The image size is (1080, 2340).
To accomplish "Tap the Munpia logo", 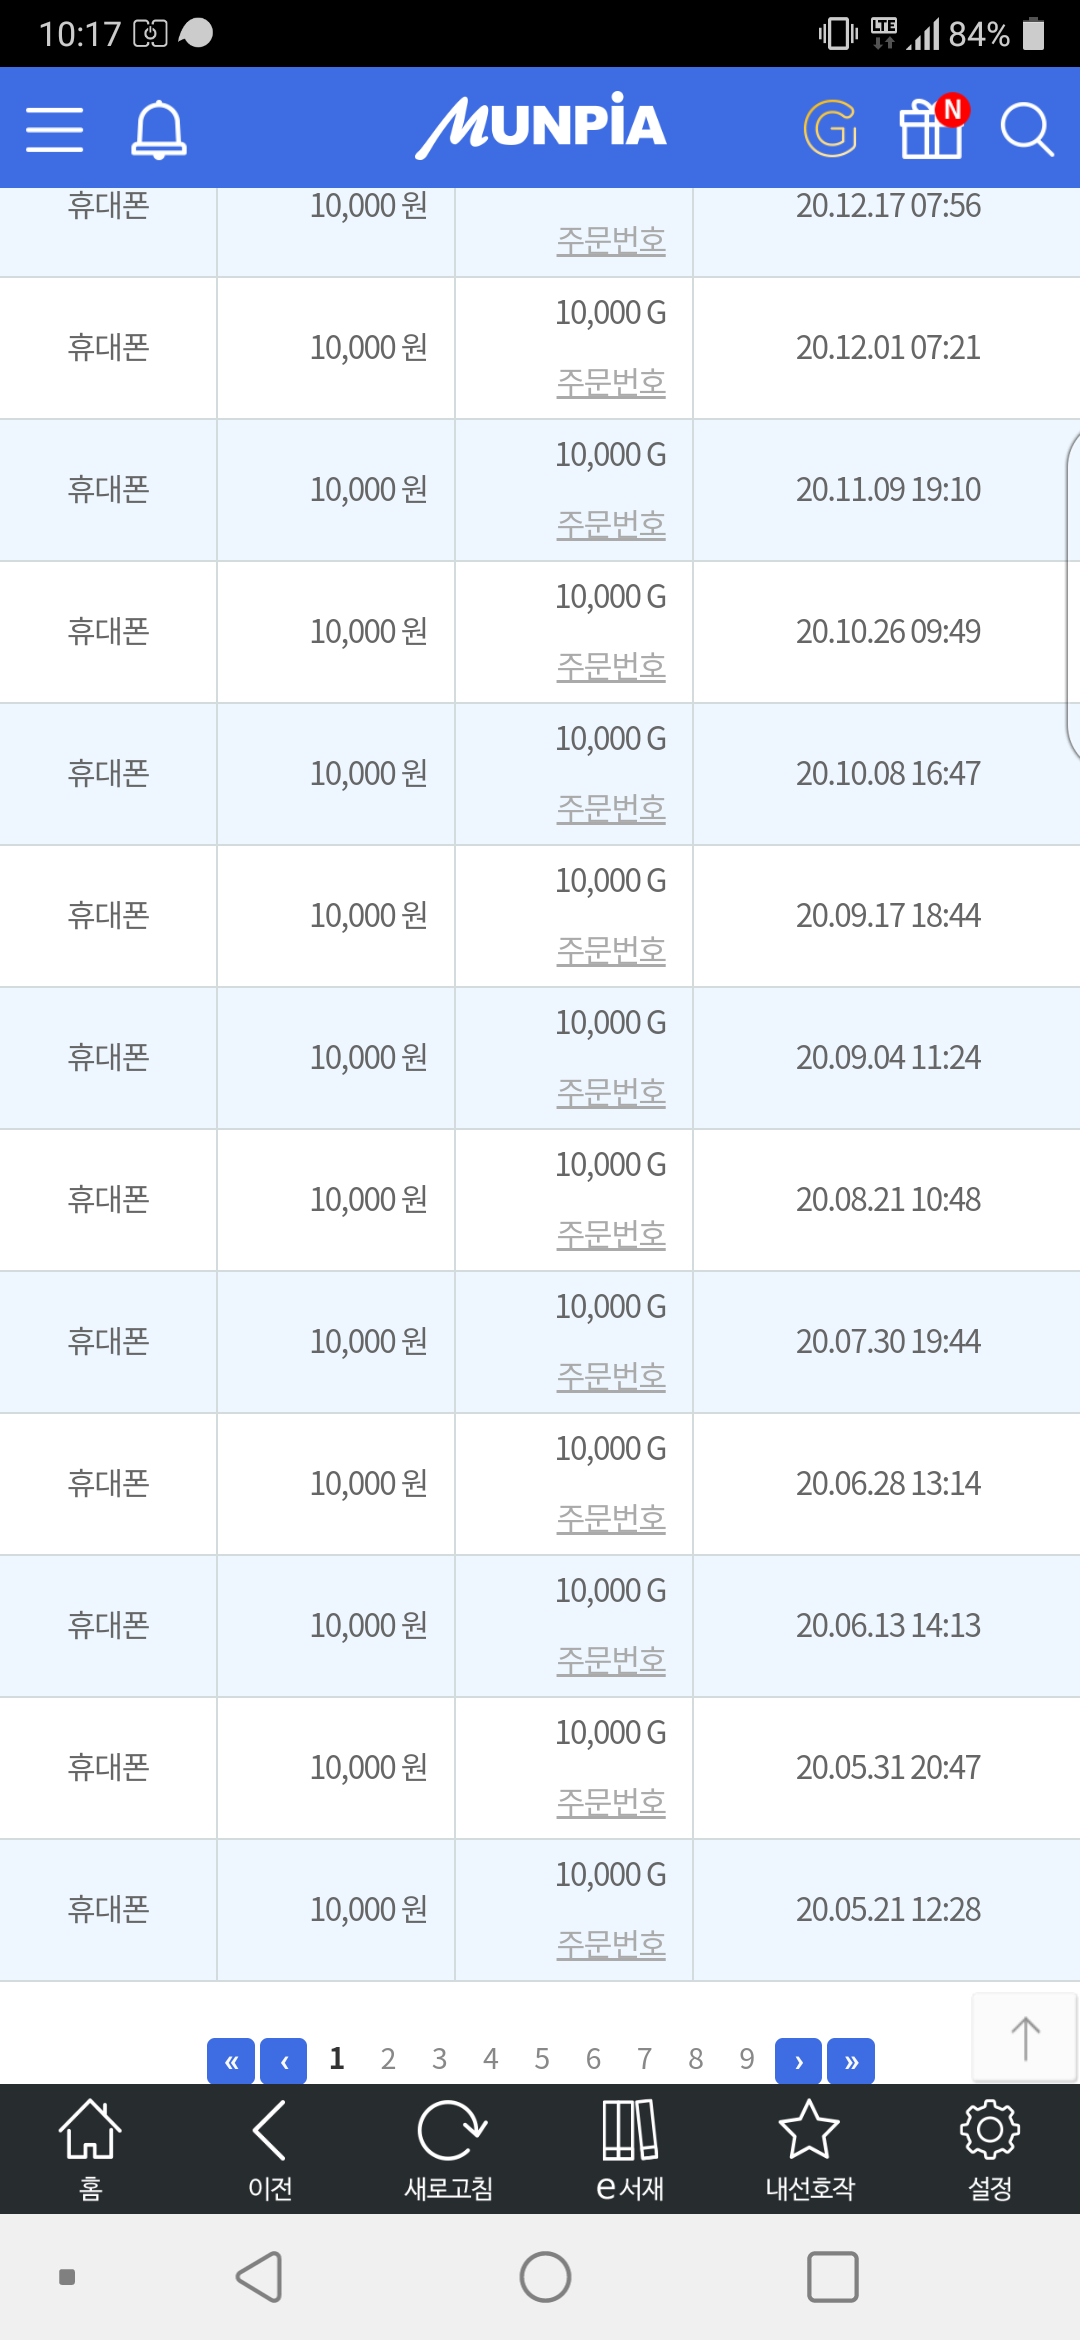I will tap(541, 126).
